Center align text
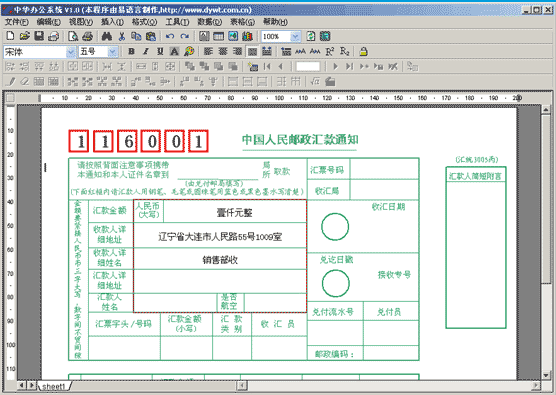 click(x=223, y=51)
